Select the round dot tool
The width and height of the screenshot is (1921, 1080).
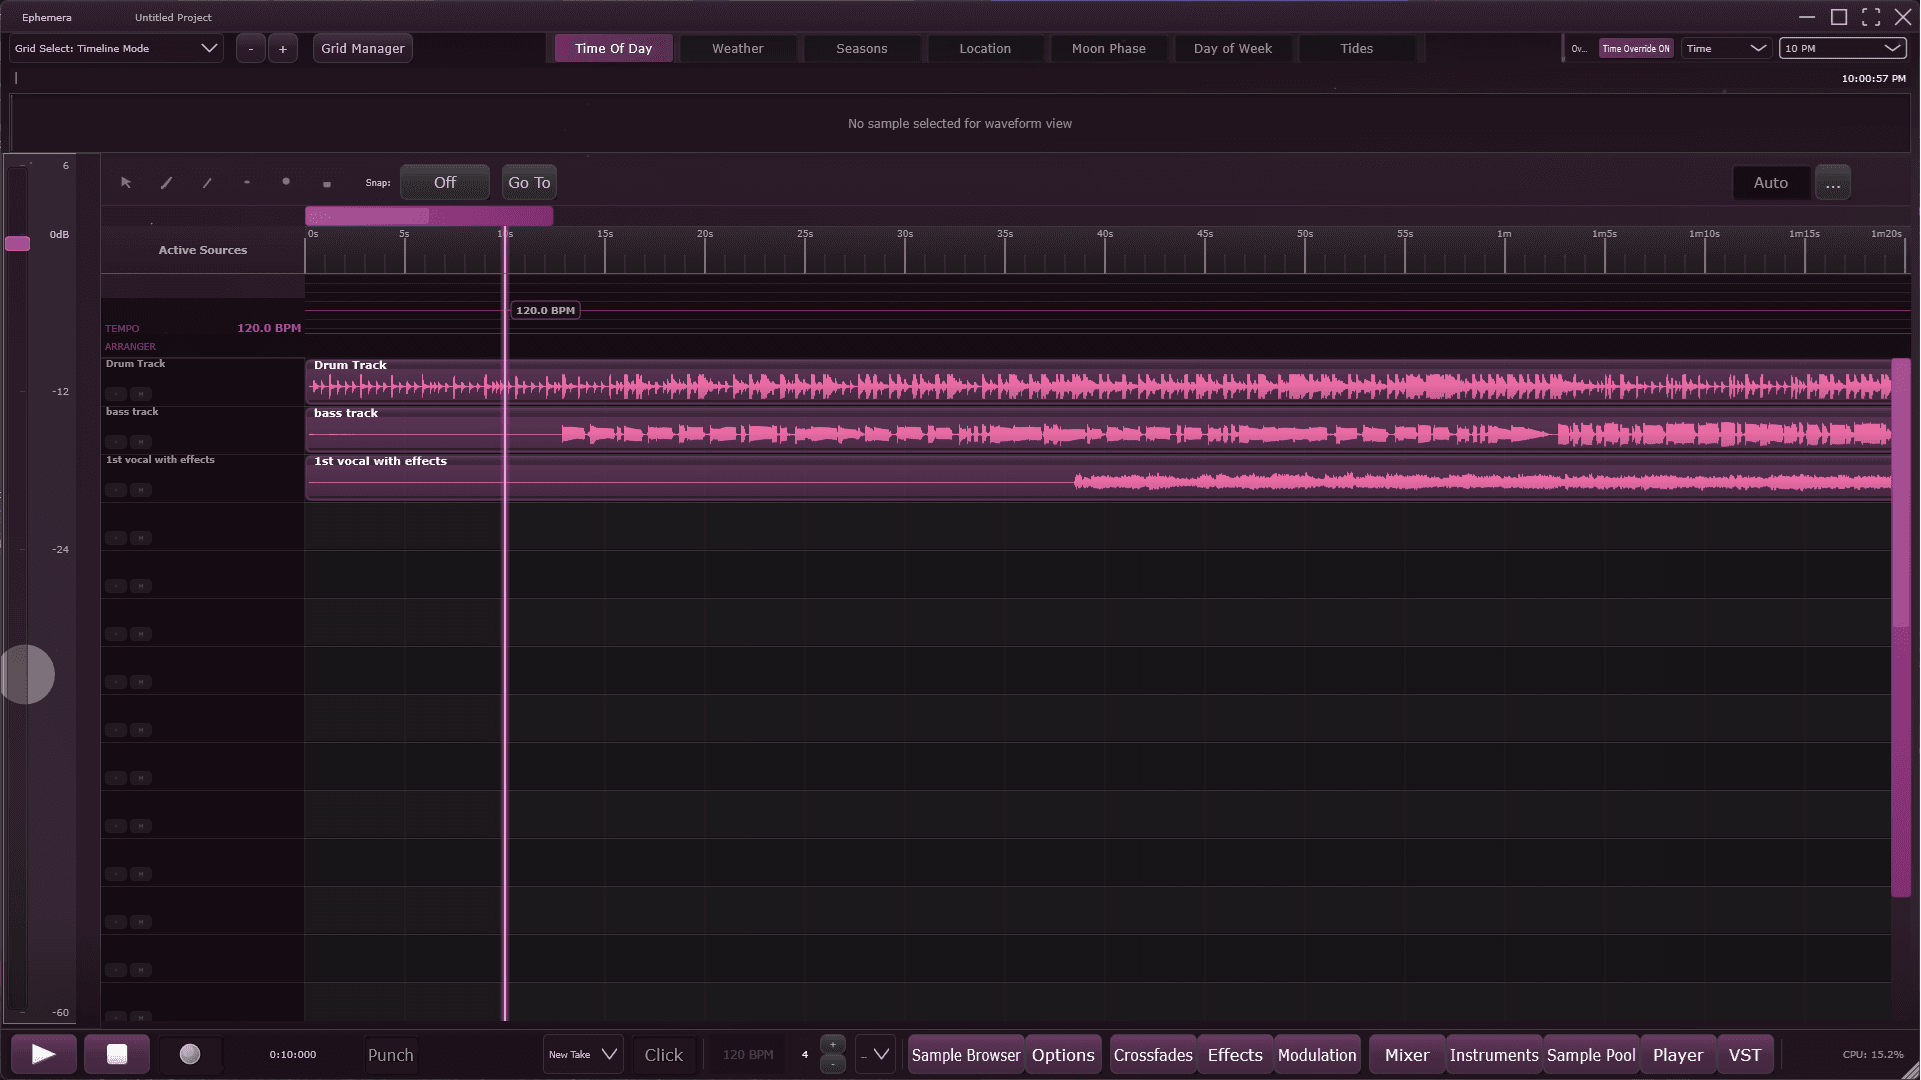click(x=286, y=182)
